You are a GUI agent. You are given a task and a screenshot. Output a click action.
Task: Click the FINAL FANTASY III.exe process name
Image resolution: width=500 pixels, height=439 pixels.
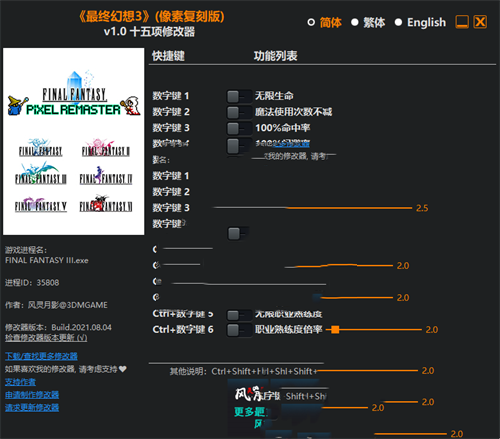[x=47, y=260]
